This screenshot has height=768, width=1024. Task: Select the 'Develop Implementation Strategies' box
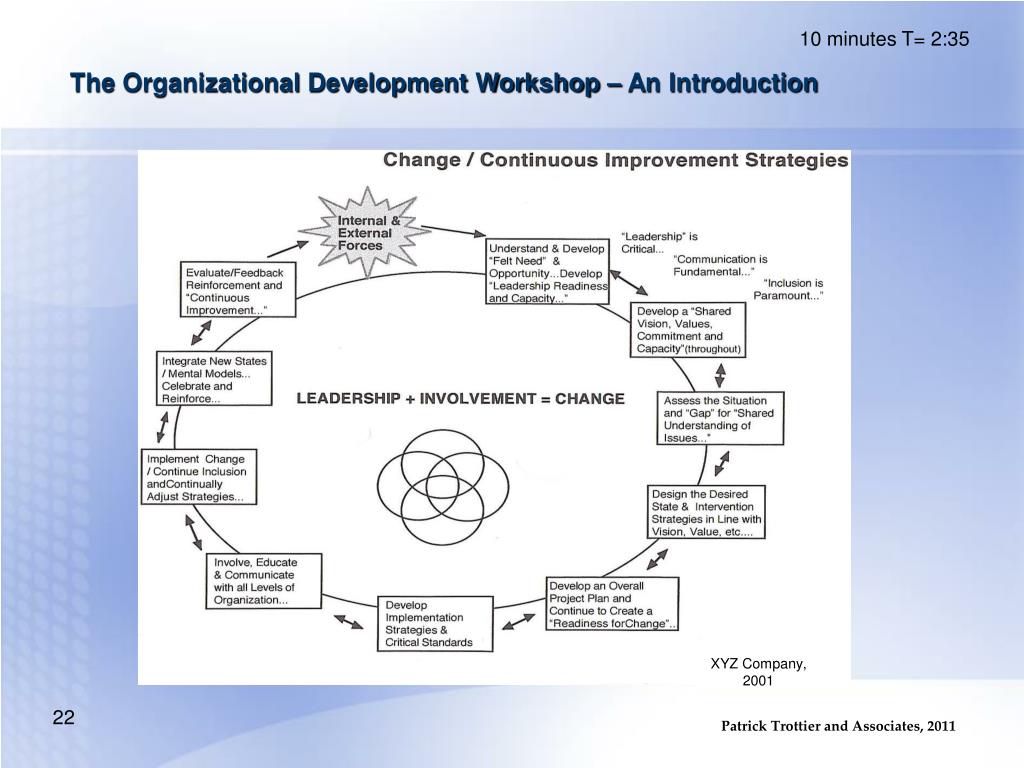click(435, 624)
